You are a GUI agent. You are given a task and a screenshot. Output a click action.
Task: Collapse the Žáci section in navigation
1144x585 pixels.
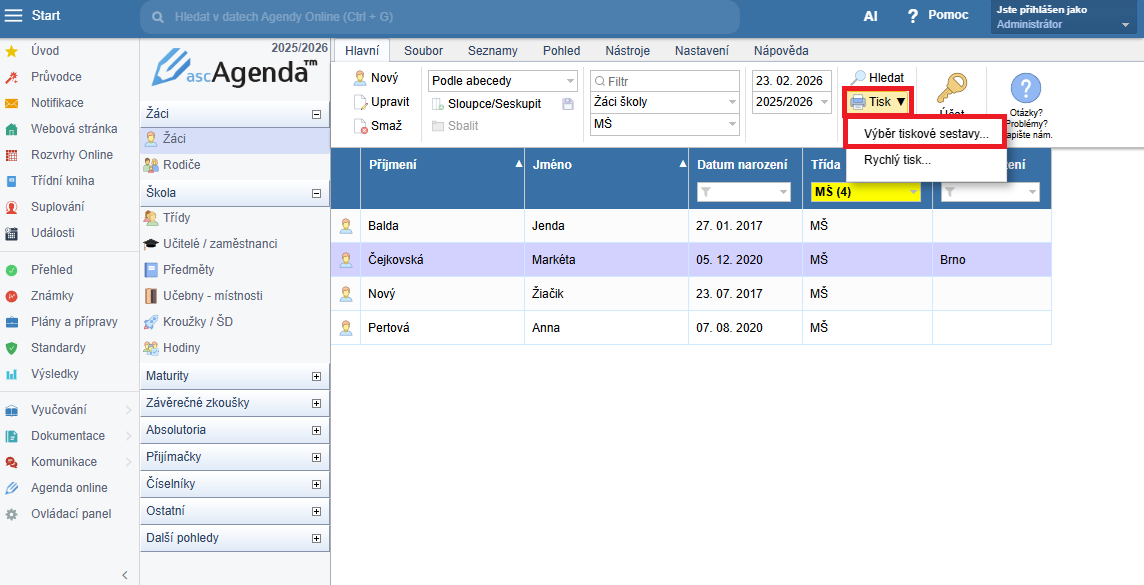(x=317, y=114)
